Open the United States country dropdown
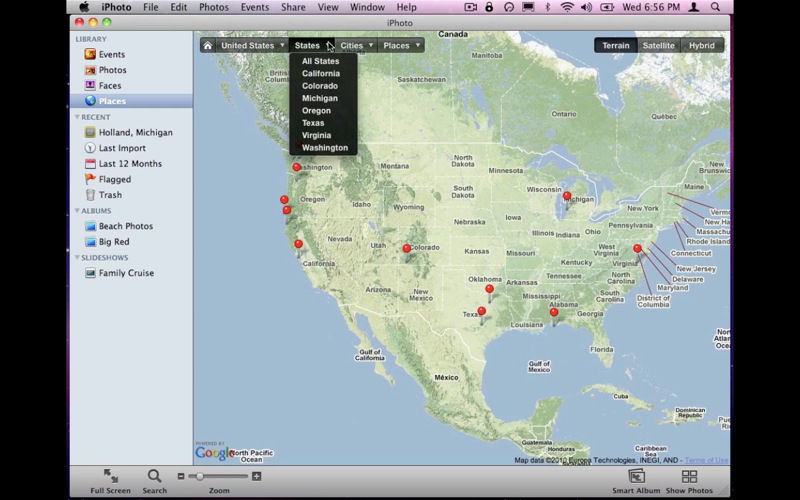This screenshot has width=800, height=500. click(x=252, y=45)
